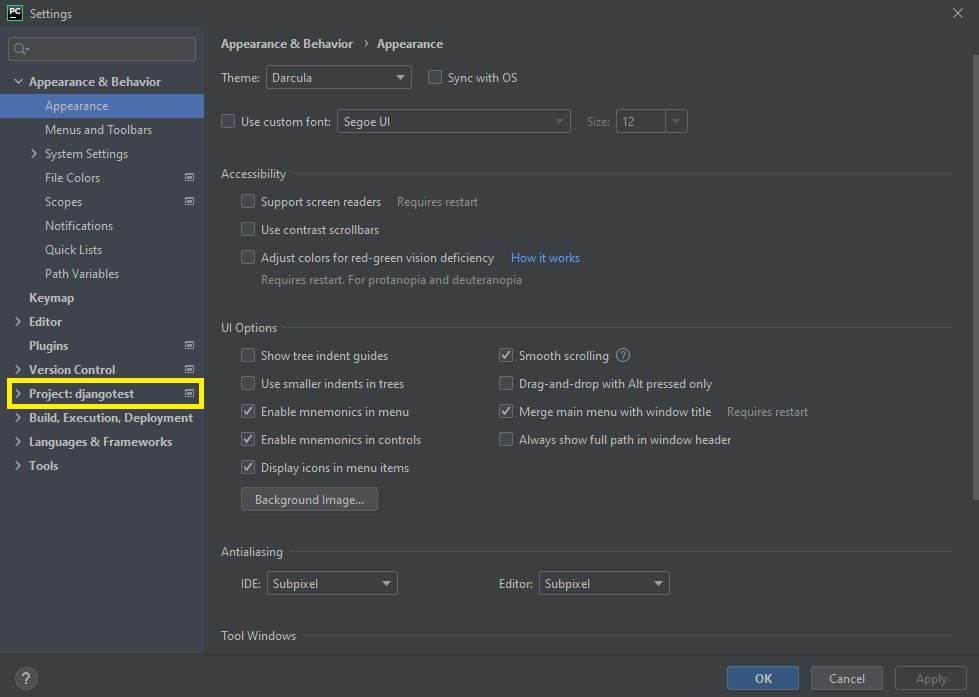The image size is (979, 697).
Task: Click project-level icon beside Scopes
Action: click(189, 201)
